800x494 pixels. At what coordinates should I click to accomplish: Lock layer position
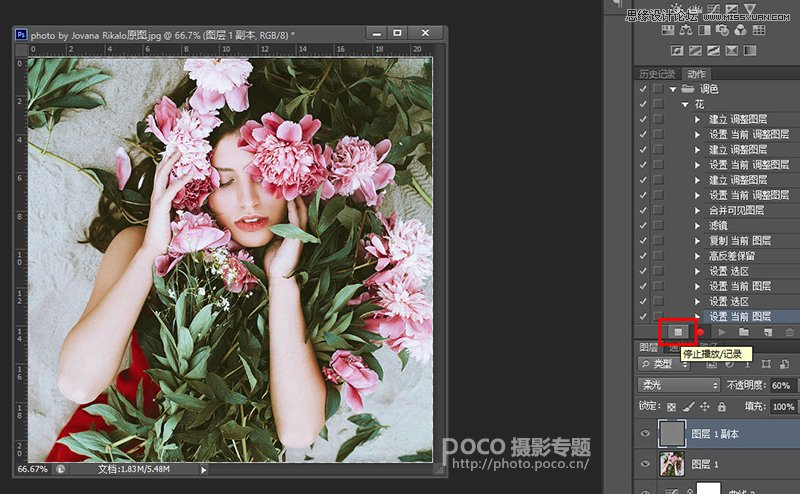705,406
